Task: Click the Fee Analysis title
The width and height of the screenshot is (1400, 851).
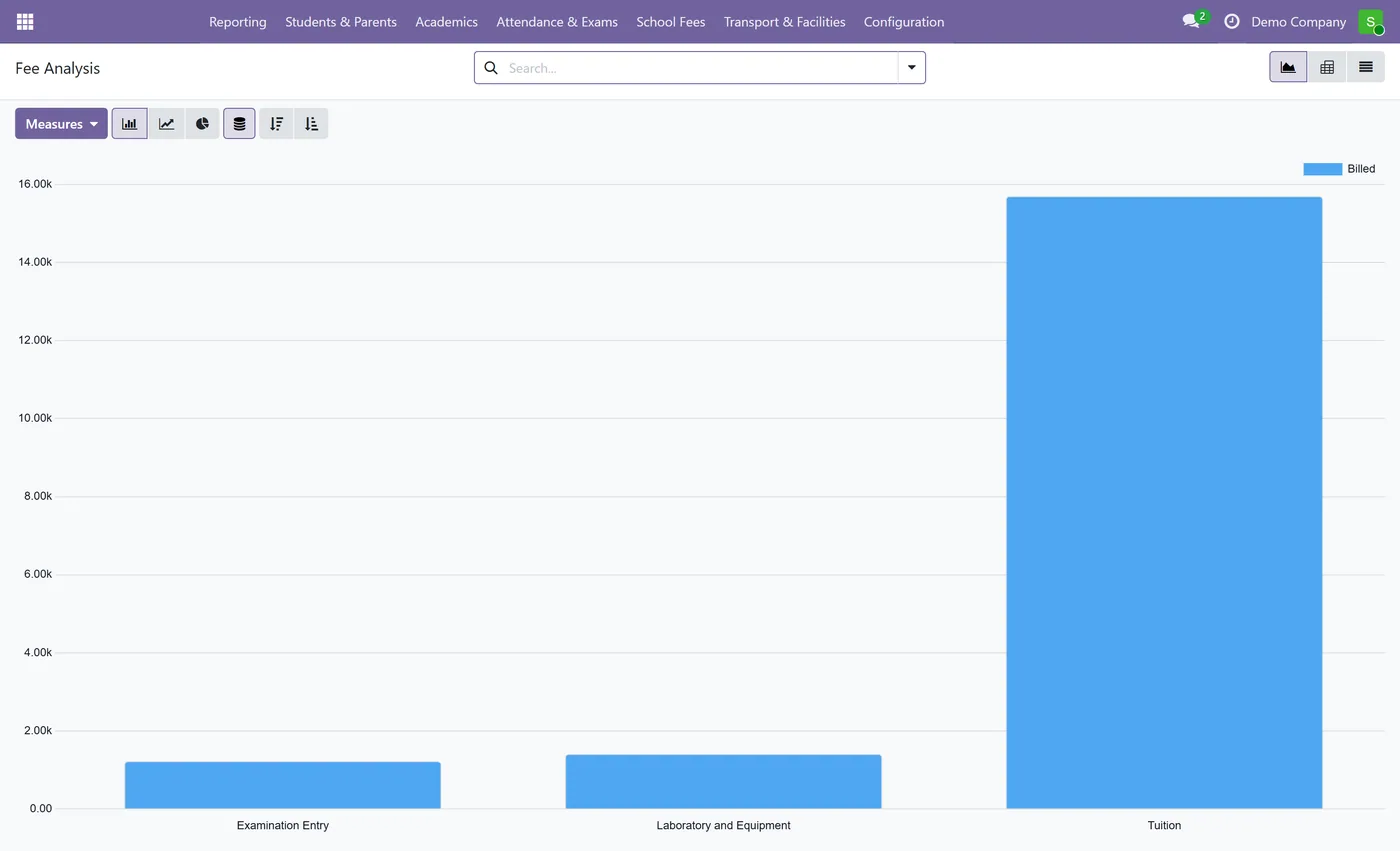Action: (x=57, y=68)
